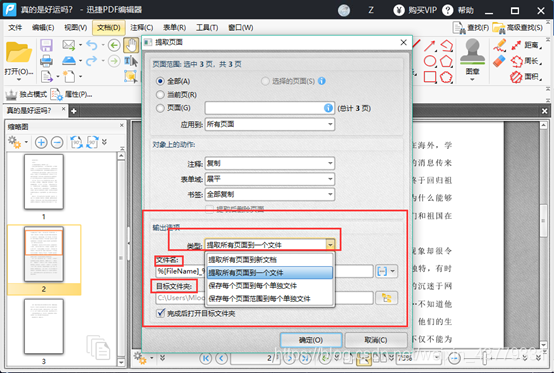
Task: Click 查找(F) search button
Action: point(471,28)
